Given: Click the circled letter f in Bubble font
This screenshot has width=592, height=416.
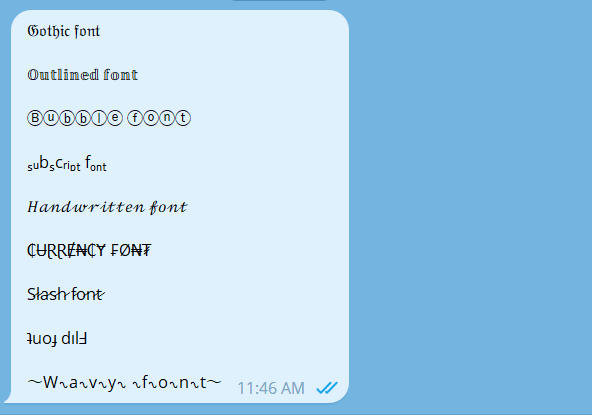Looking at the screenshot, I should [x=135, y=118].
